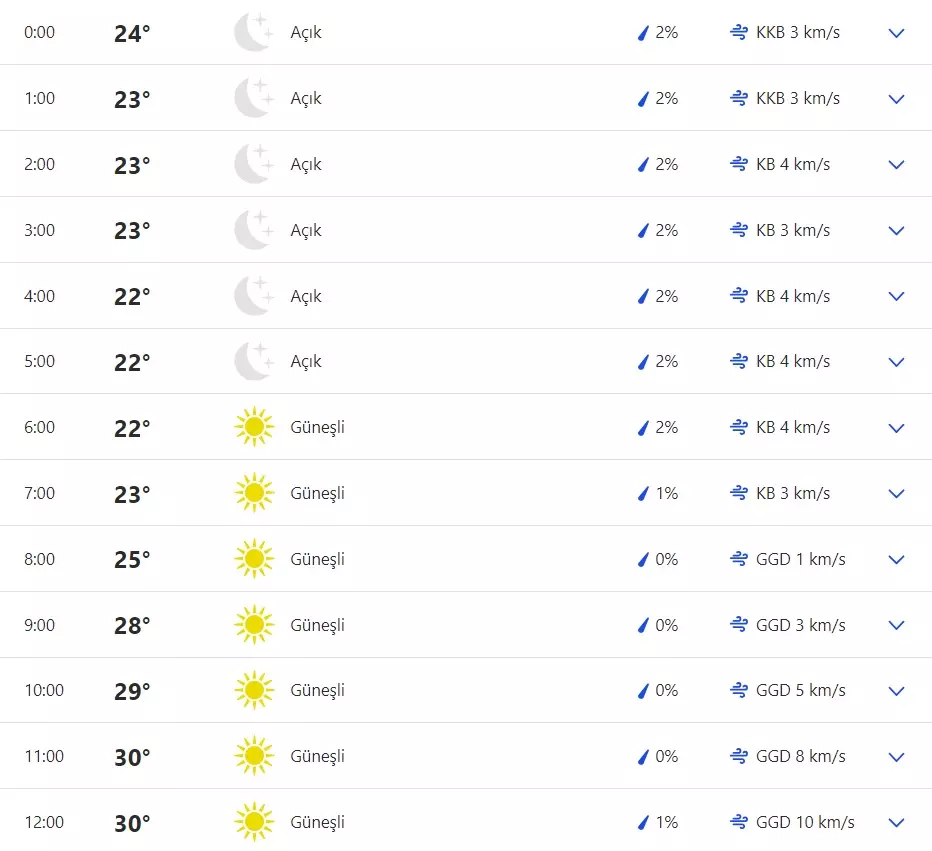Click the "KB 4 km/s" wind text at 2:00
The height and width of the screenshot is (851, 932).
pos(793,164)
